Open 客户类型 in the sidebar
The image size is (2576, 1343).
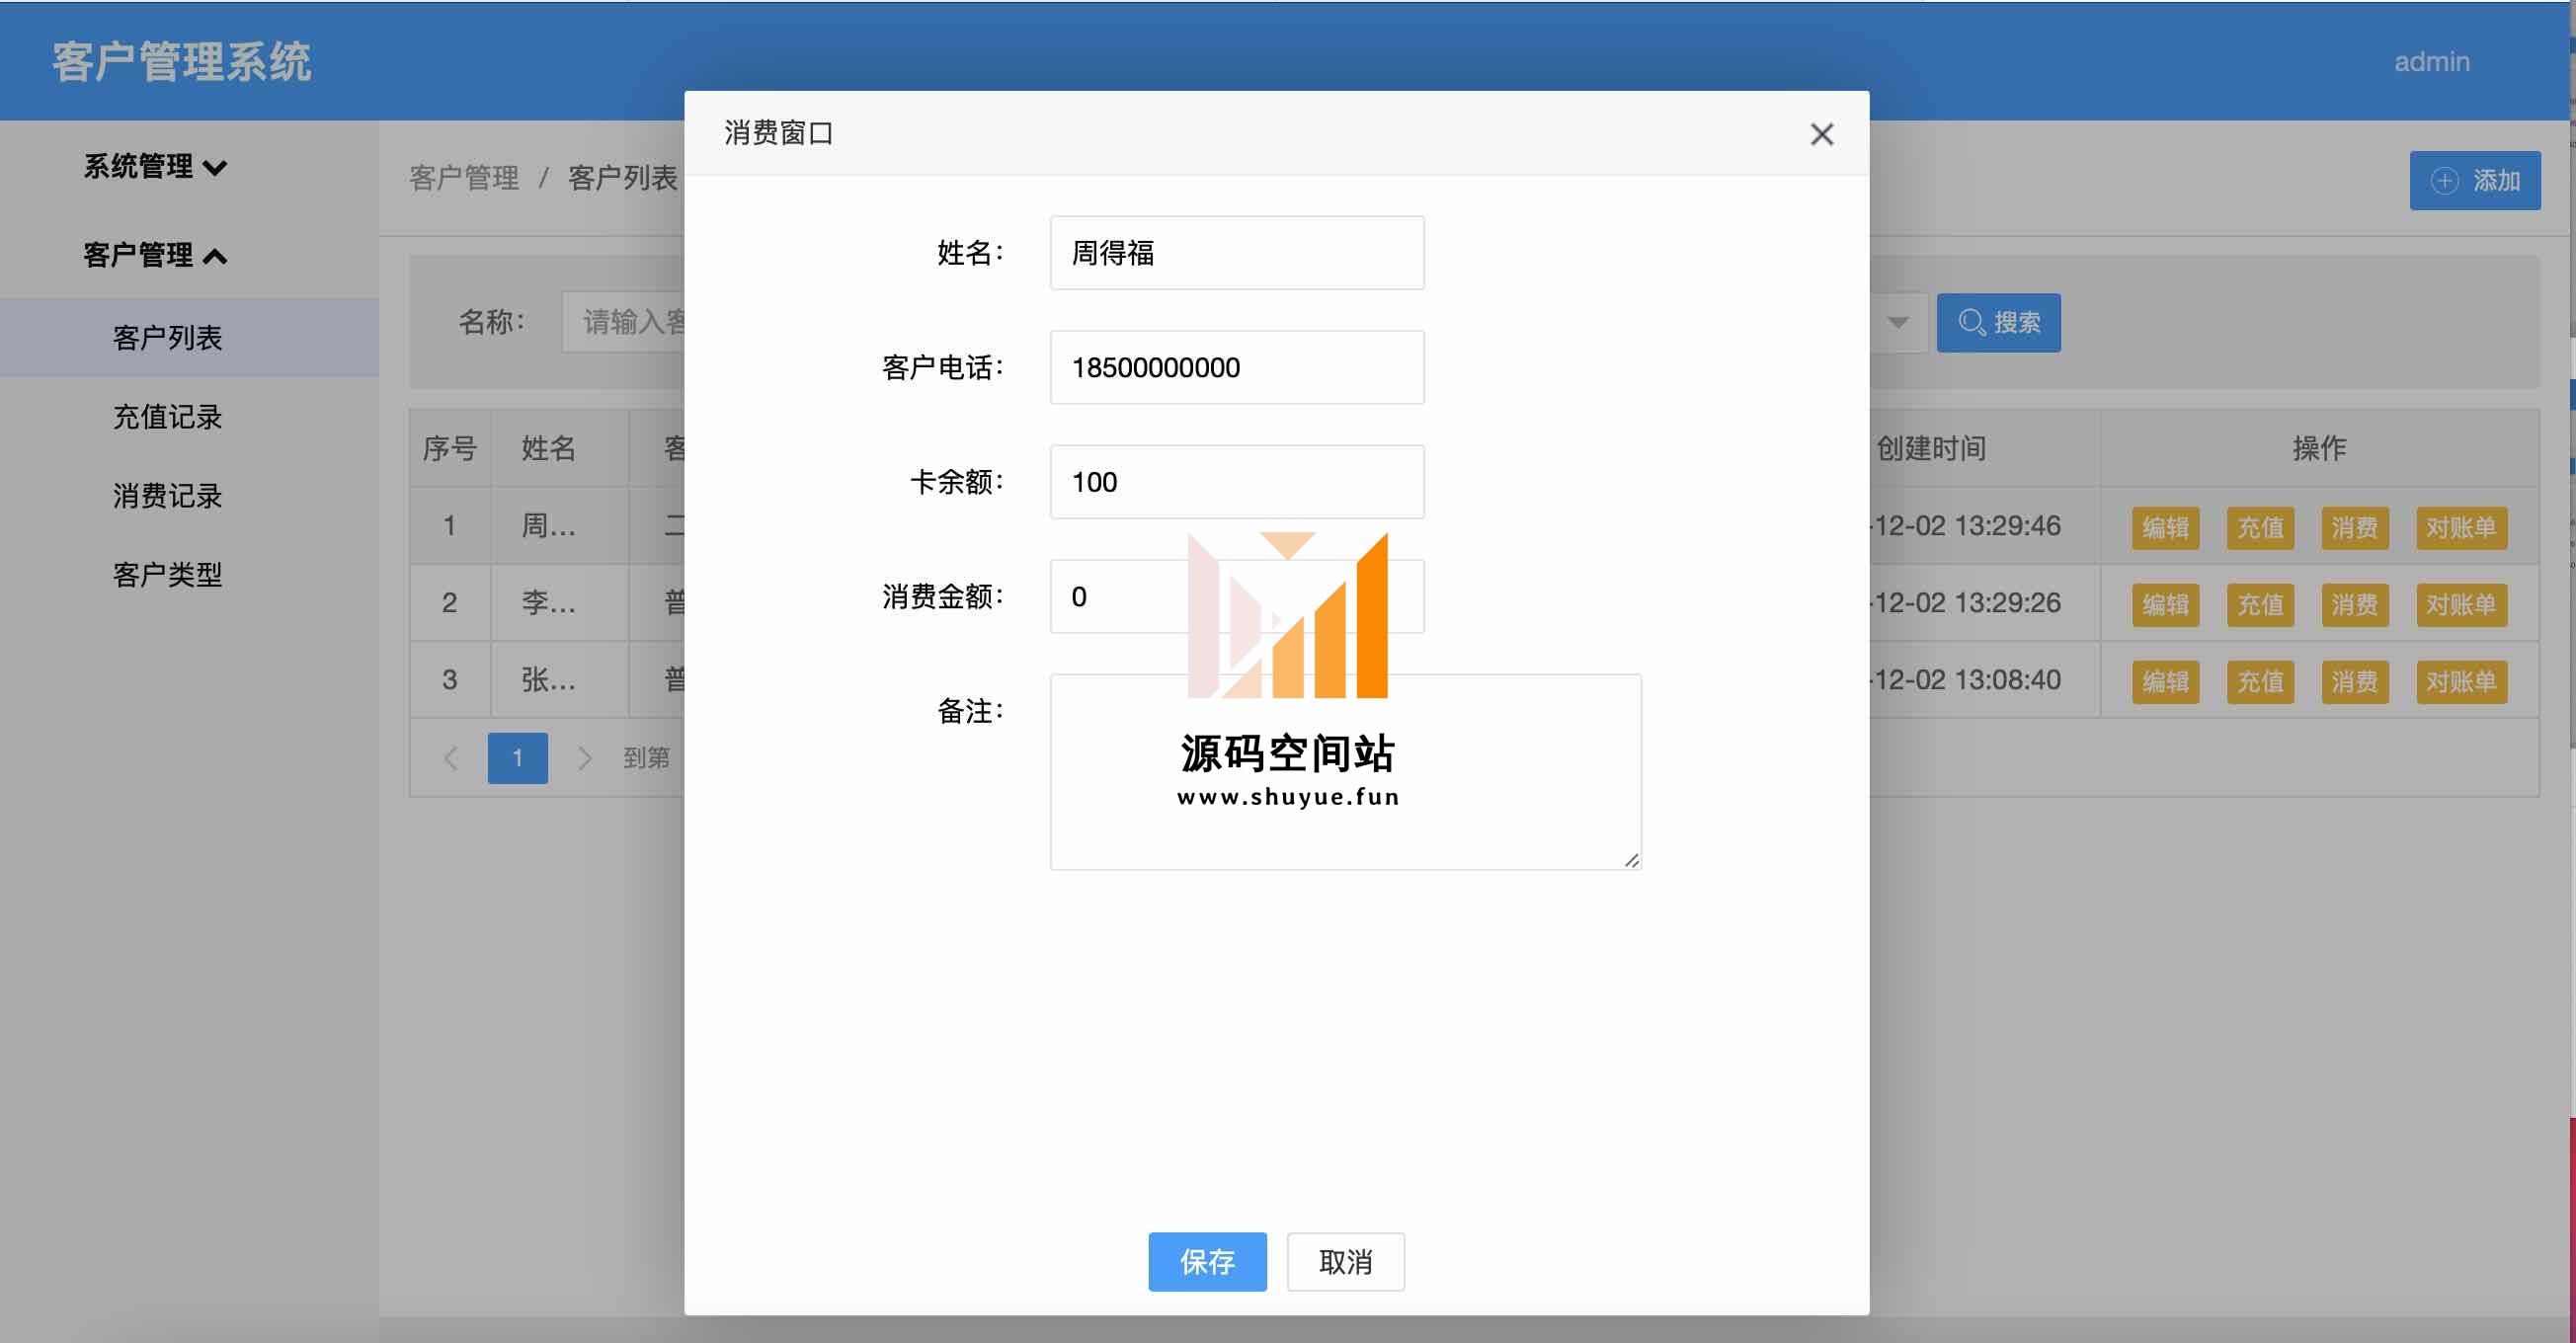[x=167, y=575]
